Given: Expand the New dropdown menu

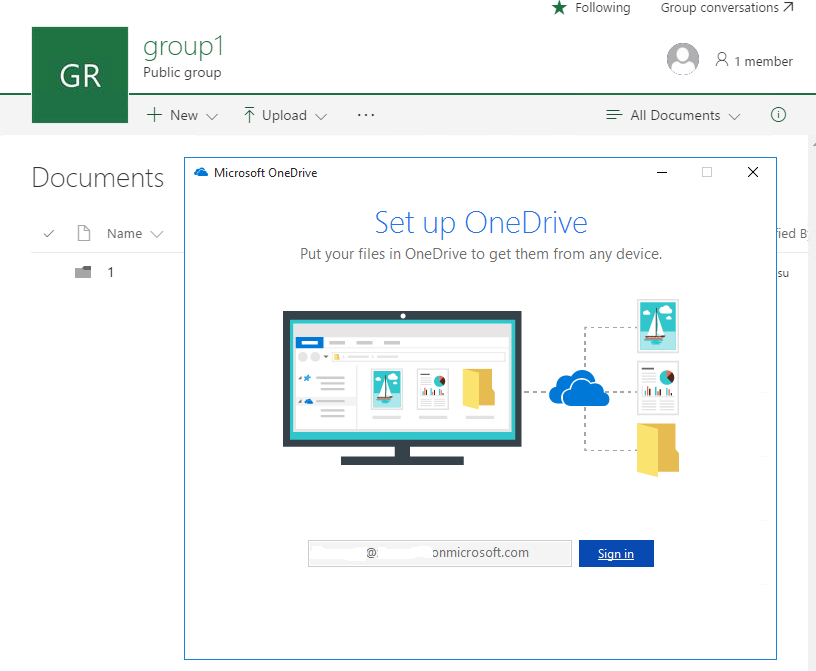Looking at the screenshot, I should tap(182, 115).
